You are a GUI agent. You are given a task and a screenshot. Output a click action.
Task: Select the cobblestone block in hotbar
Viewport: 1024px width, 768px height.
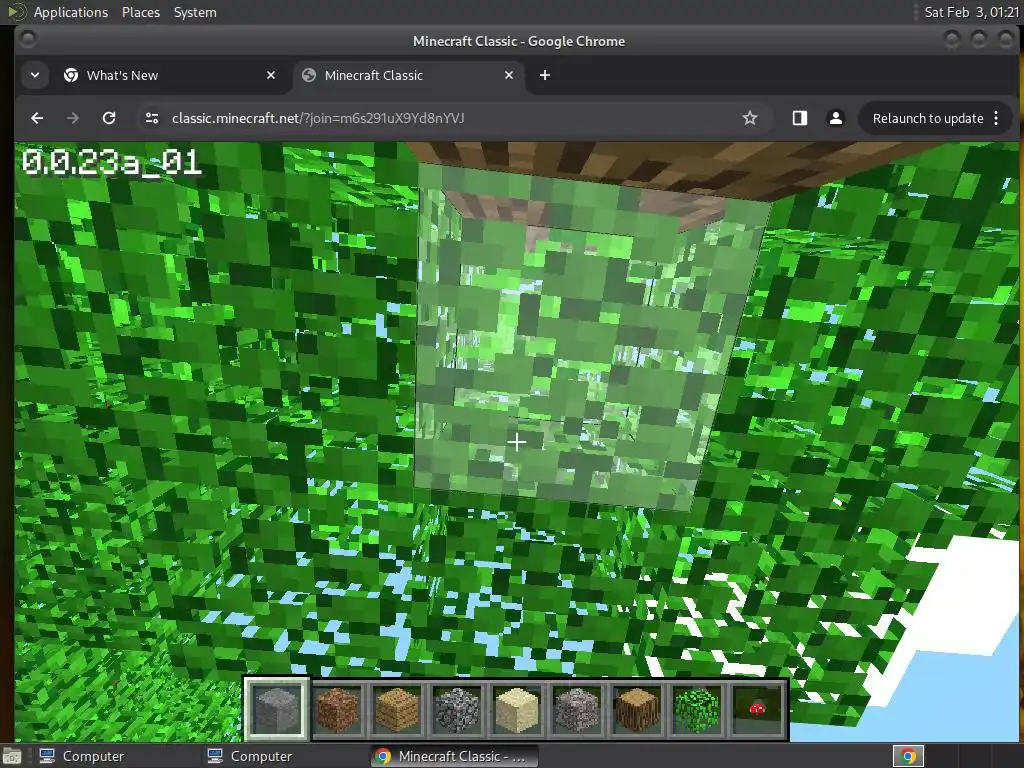pyautogui.click(x=457, y=709)
